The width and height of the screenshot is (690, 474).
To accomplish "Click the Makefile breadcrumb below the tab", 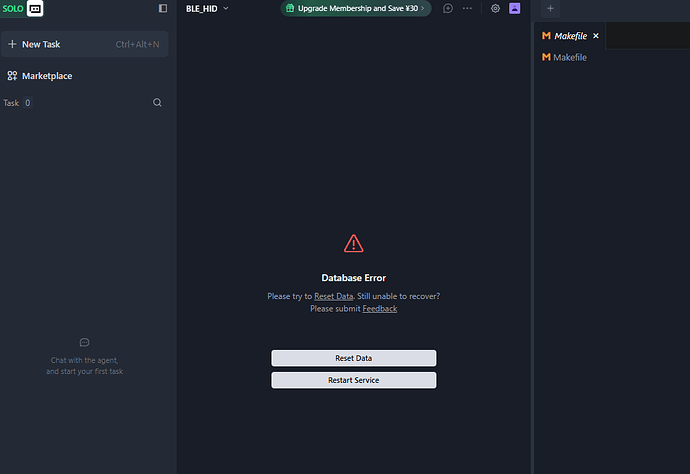I will 565,57.
